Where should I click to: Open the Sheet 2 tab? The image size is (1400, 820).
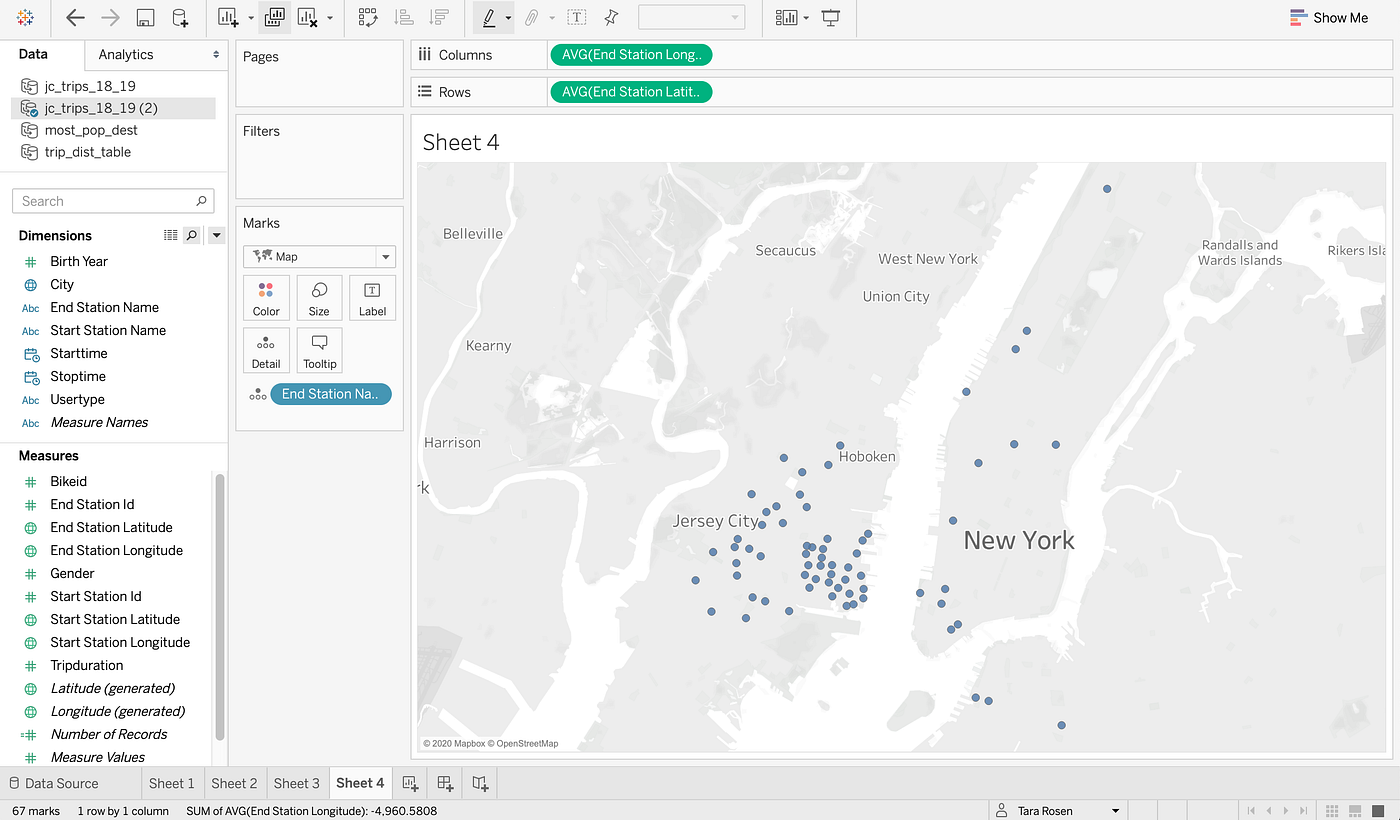tap(234, 783)
